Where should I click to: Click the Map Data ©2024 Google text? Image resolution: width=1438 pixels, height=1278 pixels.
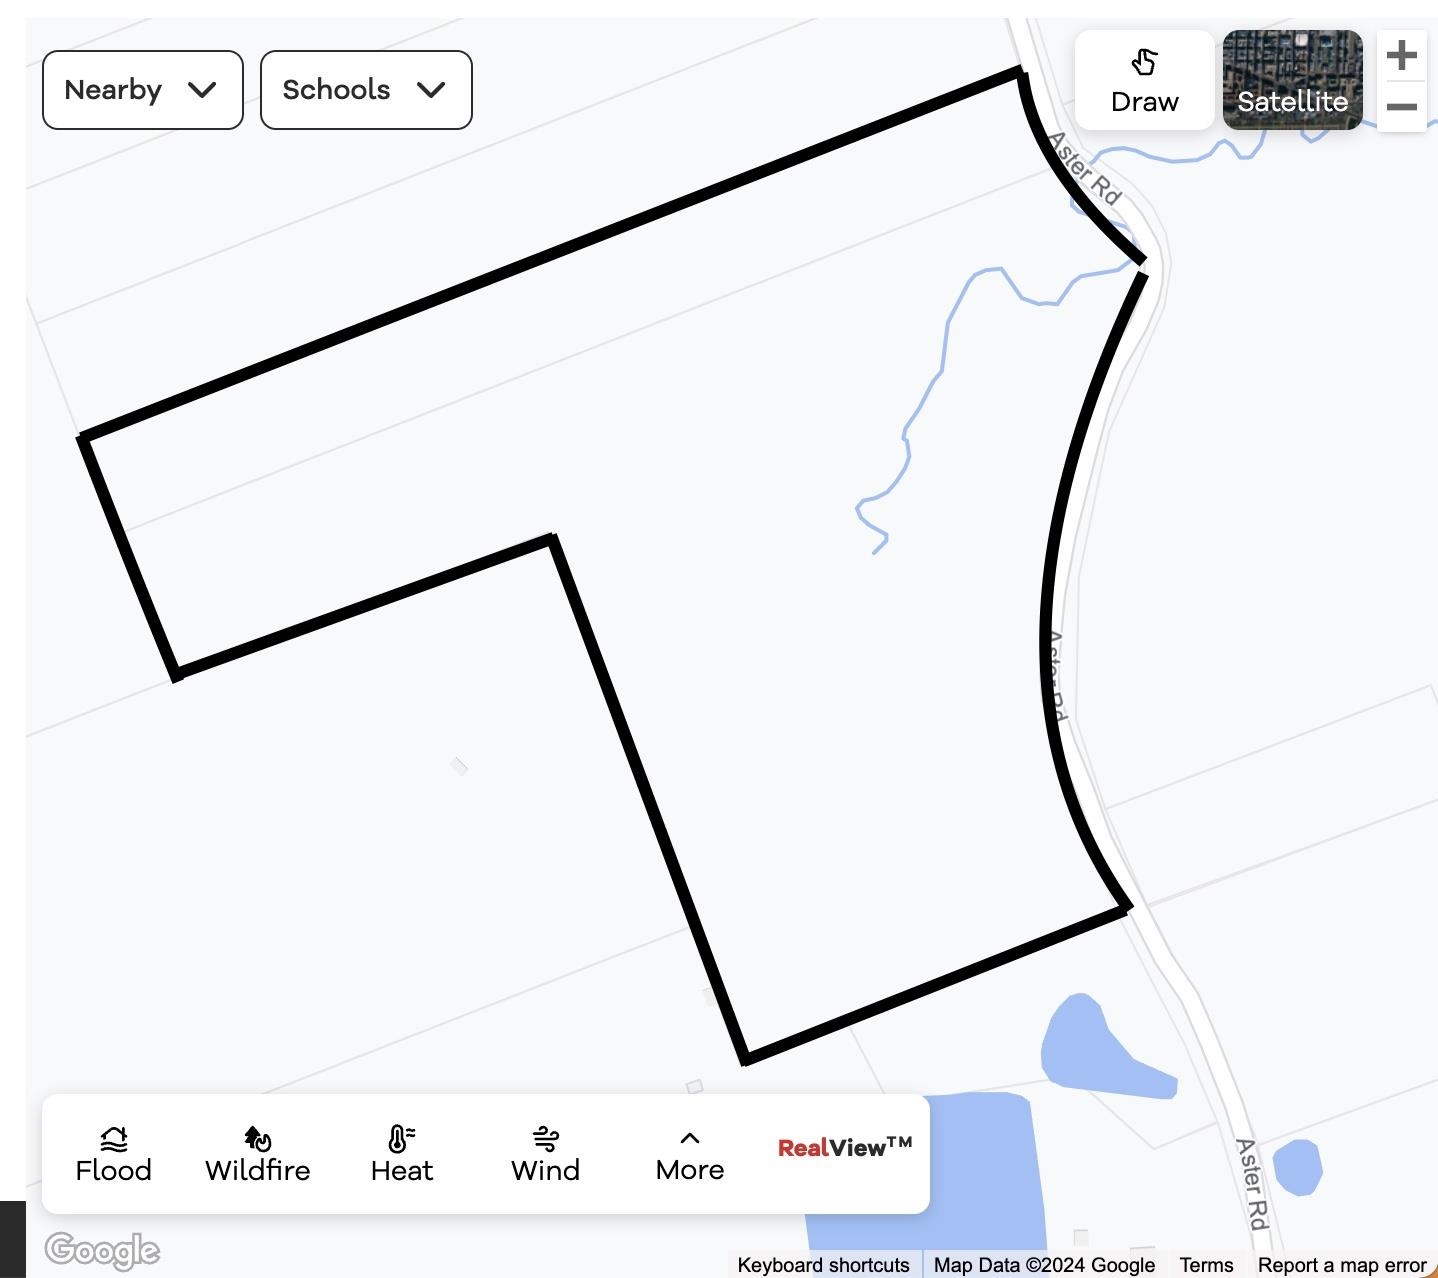1044,1265
